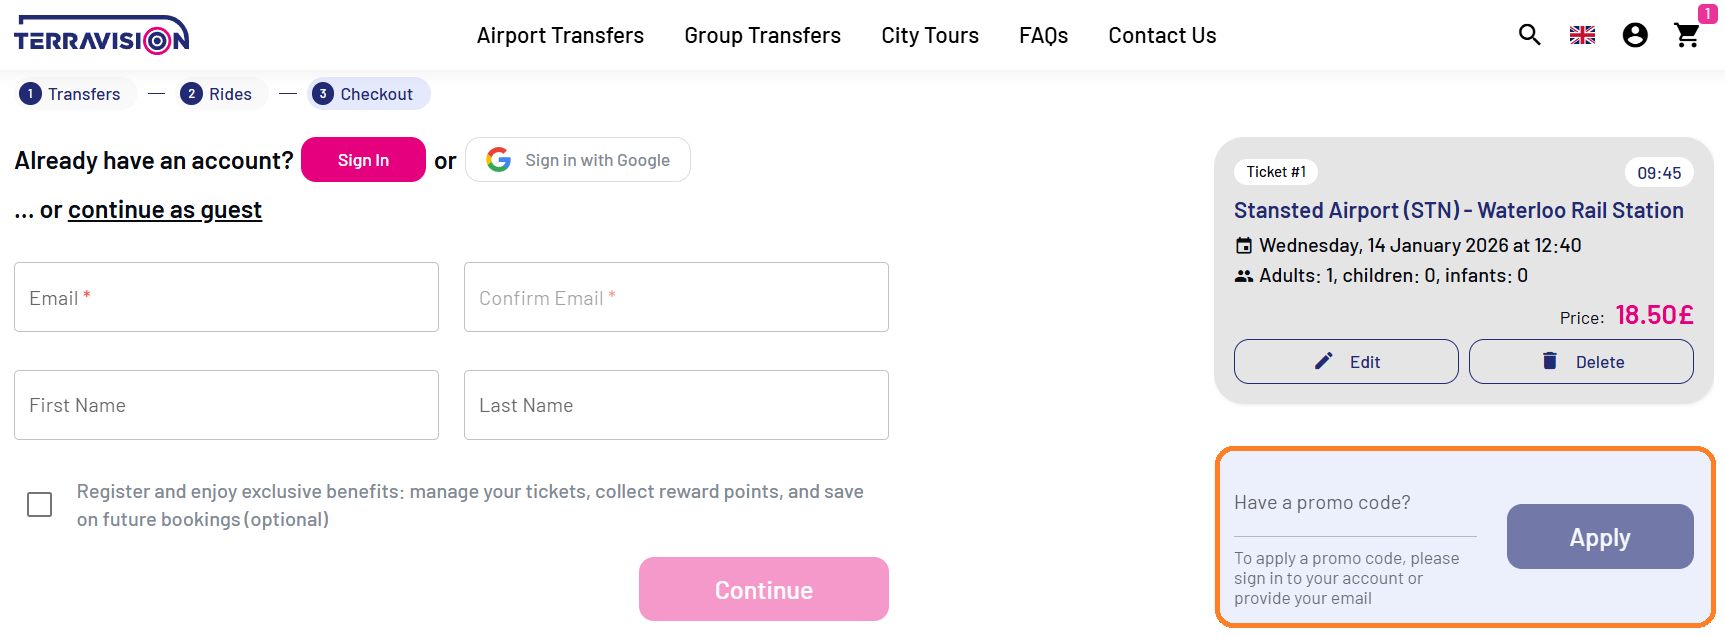Click the pencil Edit ticket button

tap(1345, 362)
